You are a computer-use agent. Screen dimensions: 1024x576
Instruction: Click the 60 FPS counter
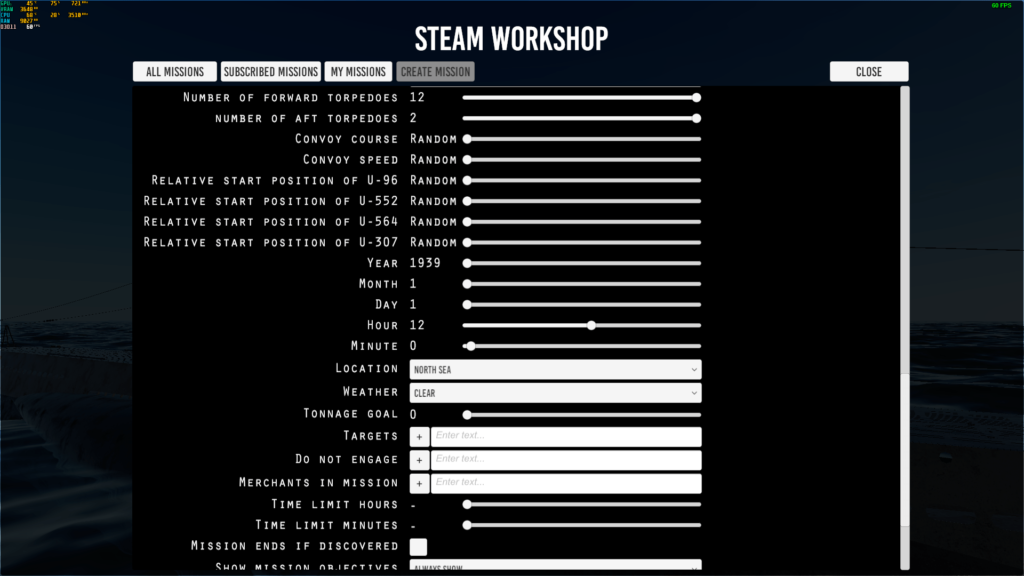(x=1001, y=5)
